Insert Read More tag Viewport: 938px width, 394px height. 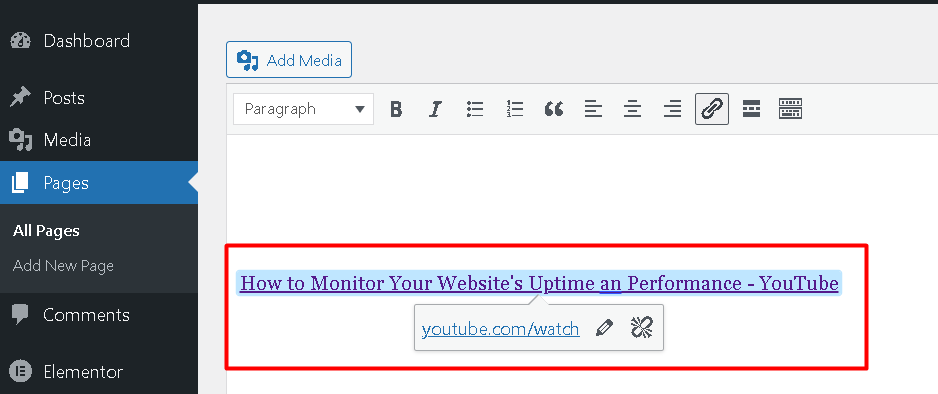coord(751,109)
